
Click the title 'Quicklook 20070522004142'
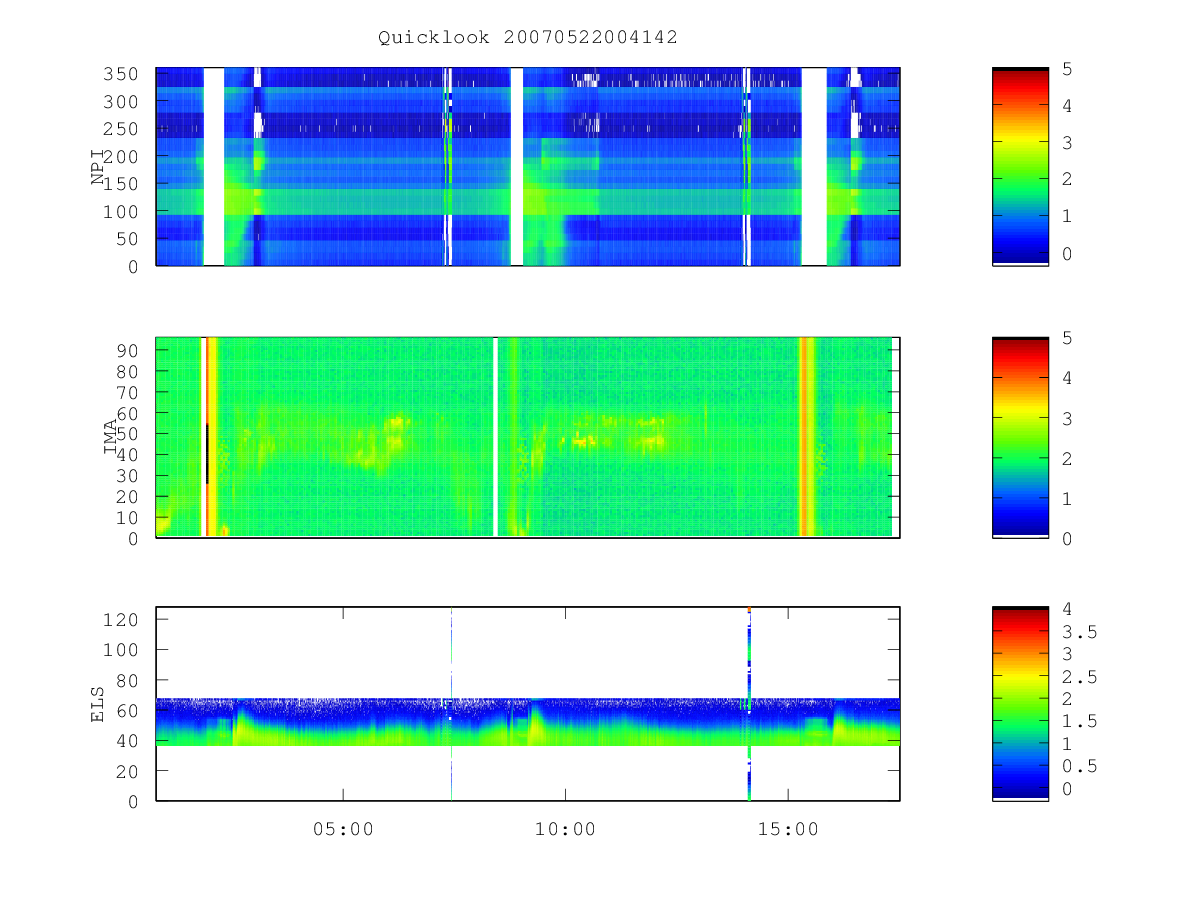tap(528, 37)
